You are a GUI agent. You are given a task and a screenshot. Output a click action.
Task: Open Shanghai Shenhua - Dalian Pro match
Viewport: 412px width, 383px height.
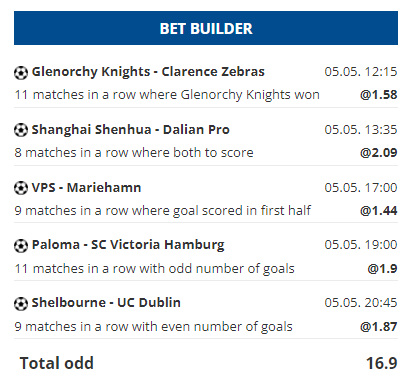point(131,130)
